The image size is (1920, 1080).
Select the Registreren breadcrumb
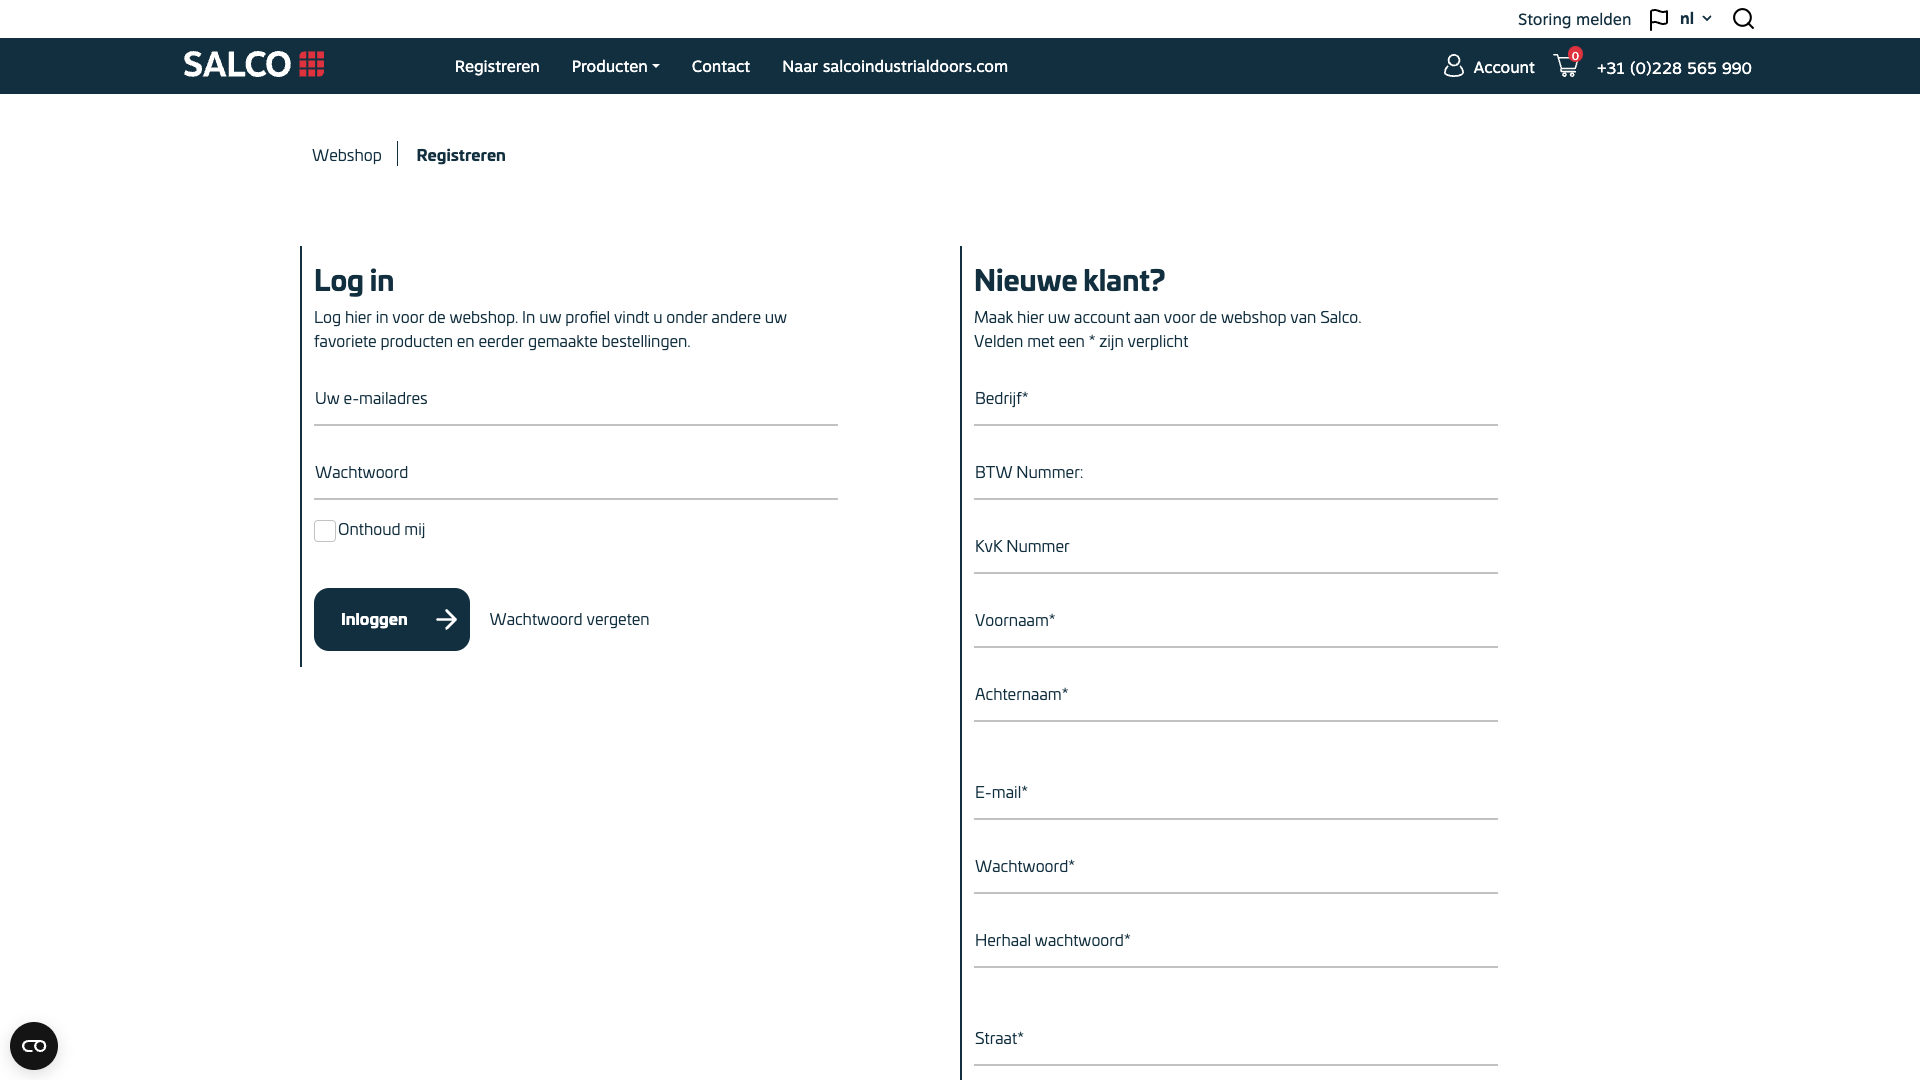461,155
